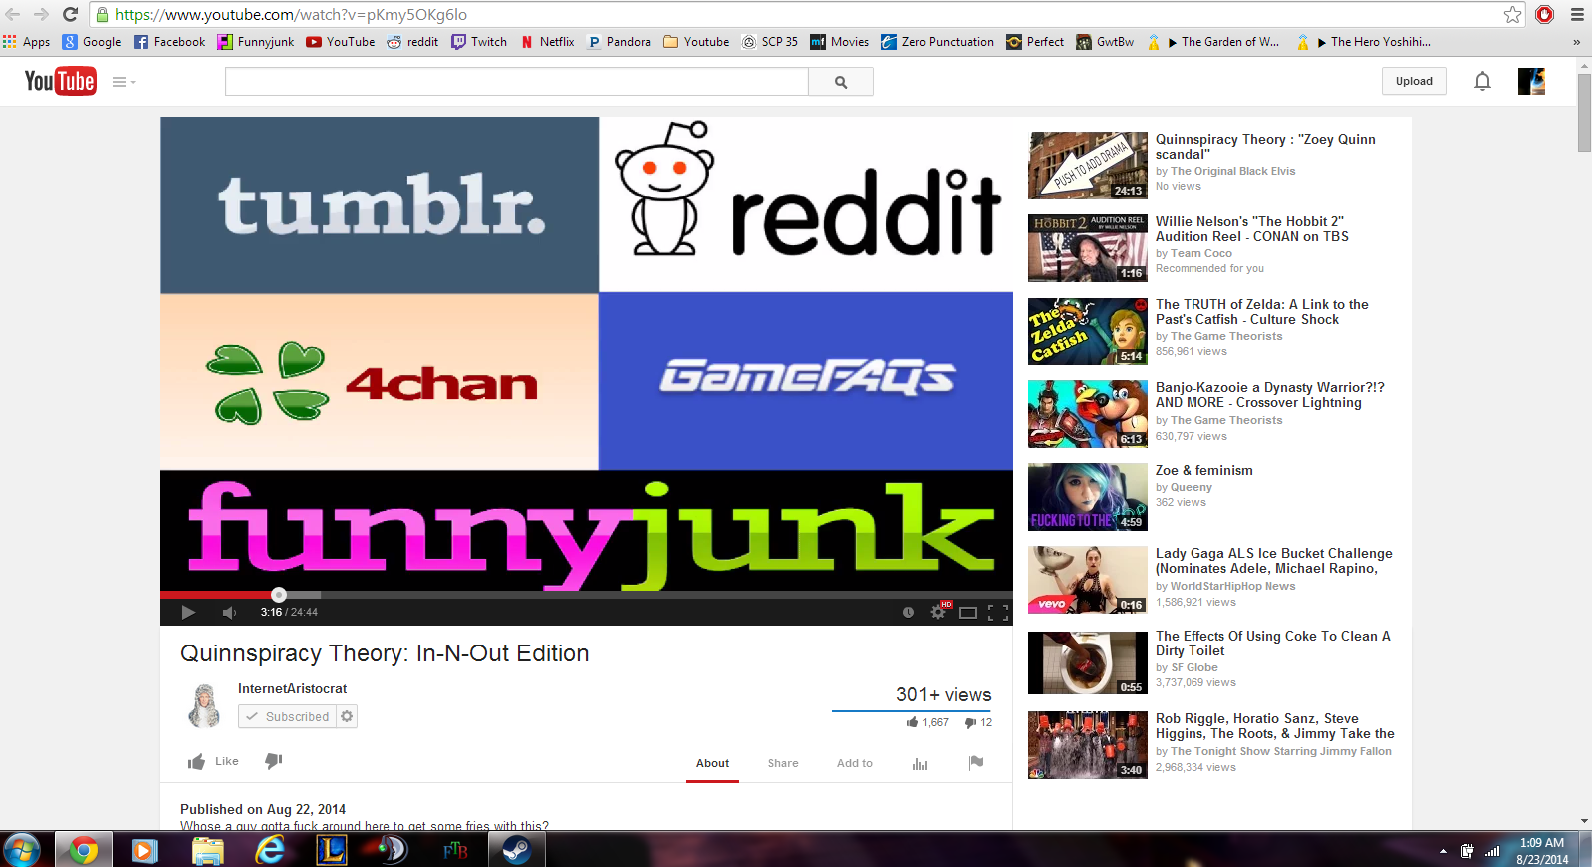
Task: Open the Funnyjunk bookmark
Action: pyautogui.click(x=256, y=42)
